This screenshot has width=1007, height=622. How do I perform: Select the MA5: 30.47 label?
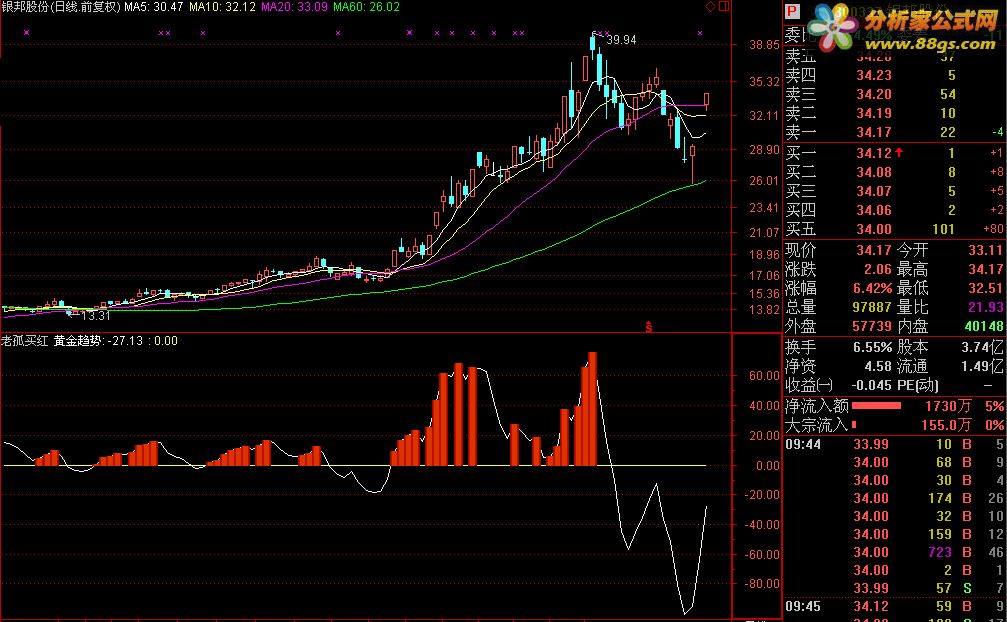click(x=153, y=7)
